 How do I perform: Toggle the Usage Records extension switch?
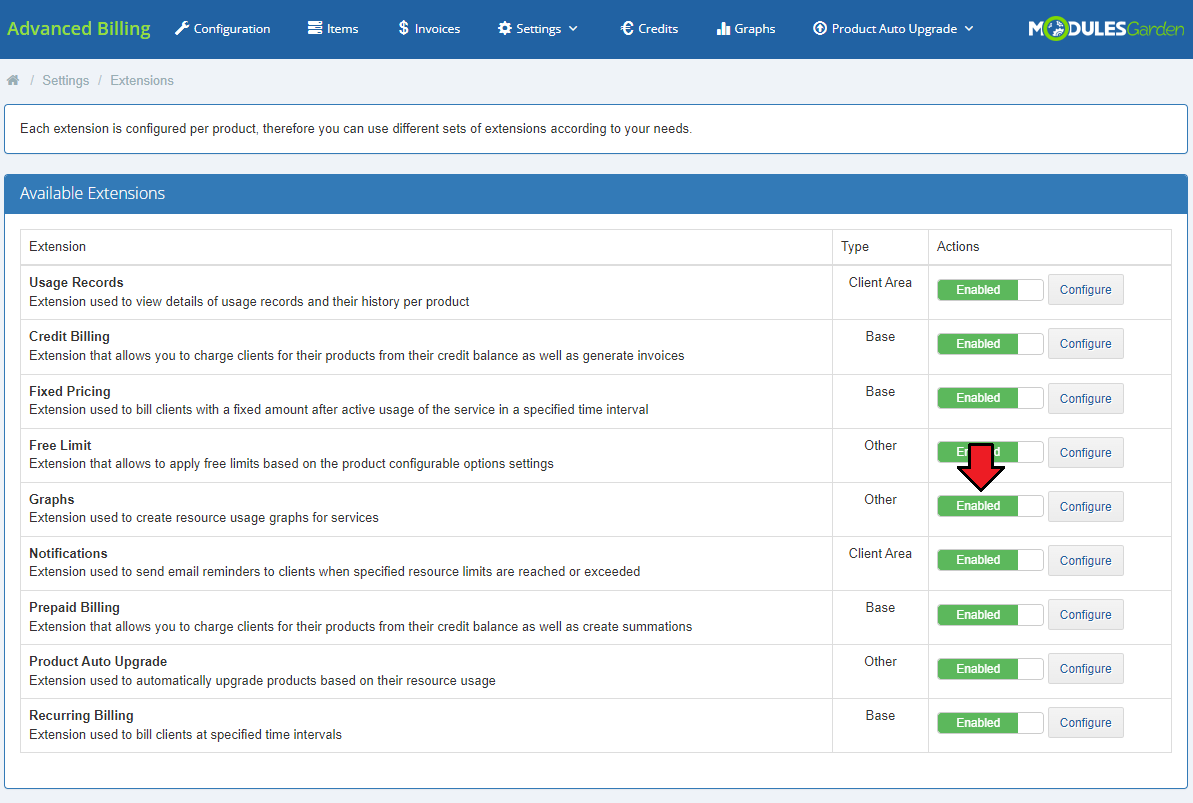click(x=990, y=290)
